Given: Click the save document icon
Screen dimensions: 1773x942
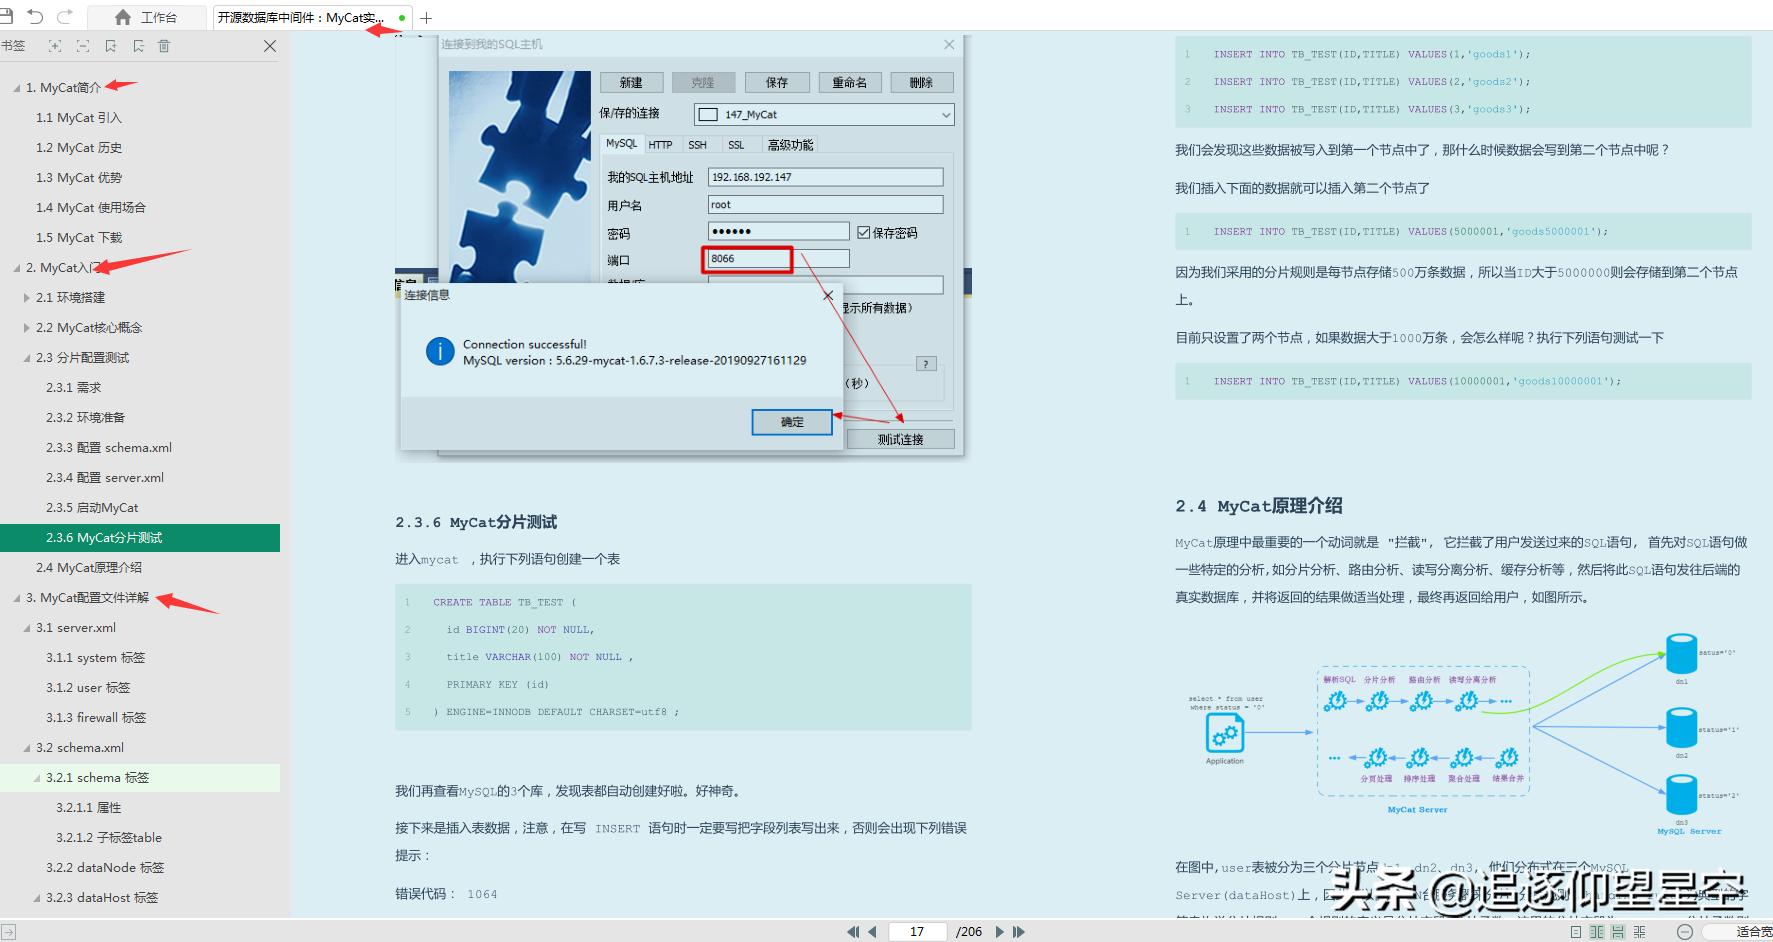Looking at the screenshot, I should [8, 16].
